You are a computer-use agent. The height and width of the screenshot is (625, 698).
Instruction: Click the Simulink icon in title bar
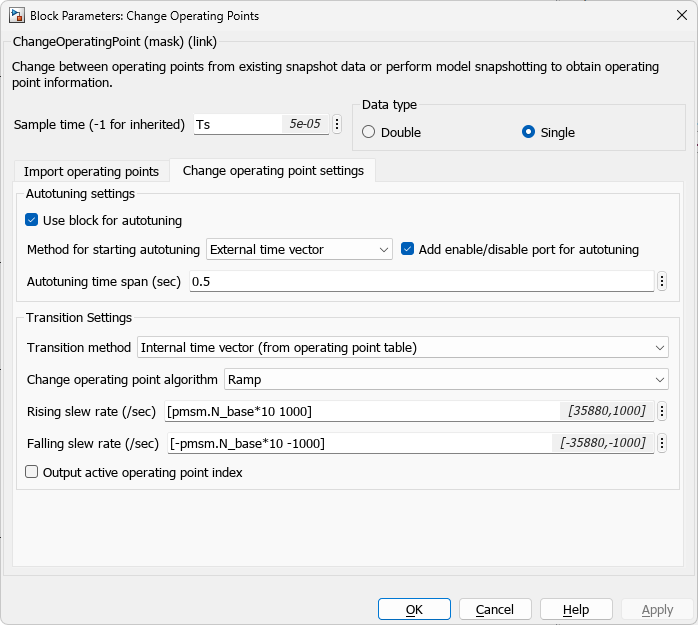tap(17, 16)
